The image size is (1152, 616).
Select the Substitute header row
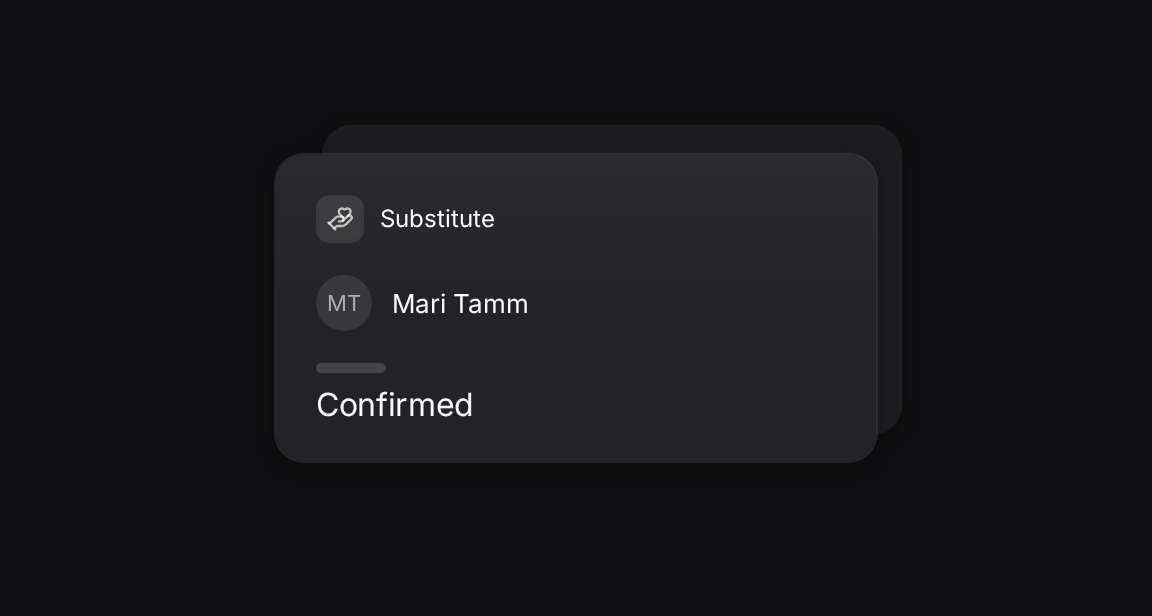click(x=576, y=219)
